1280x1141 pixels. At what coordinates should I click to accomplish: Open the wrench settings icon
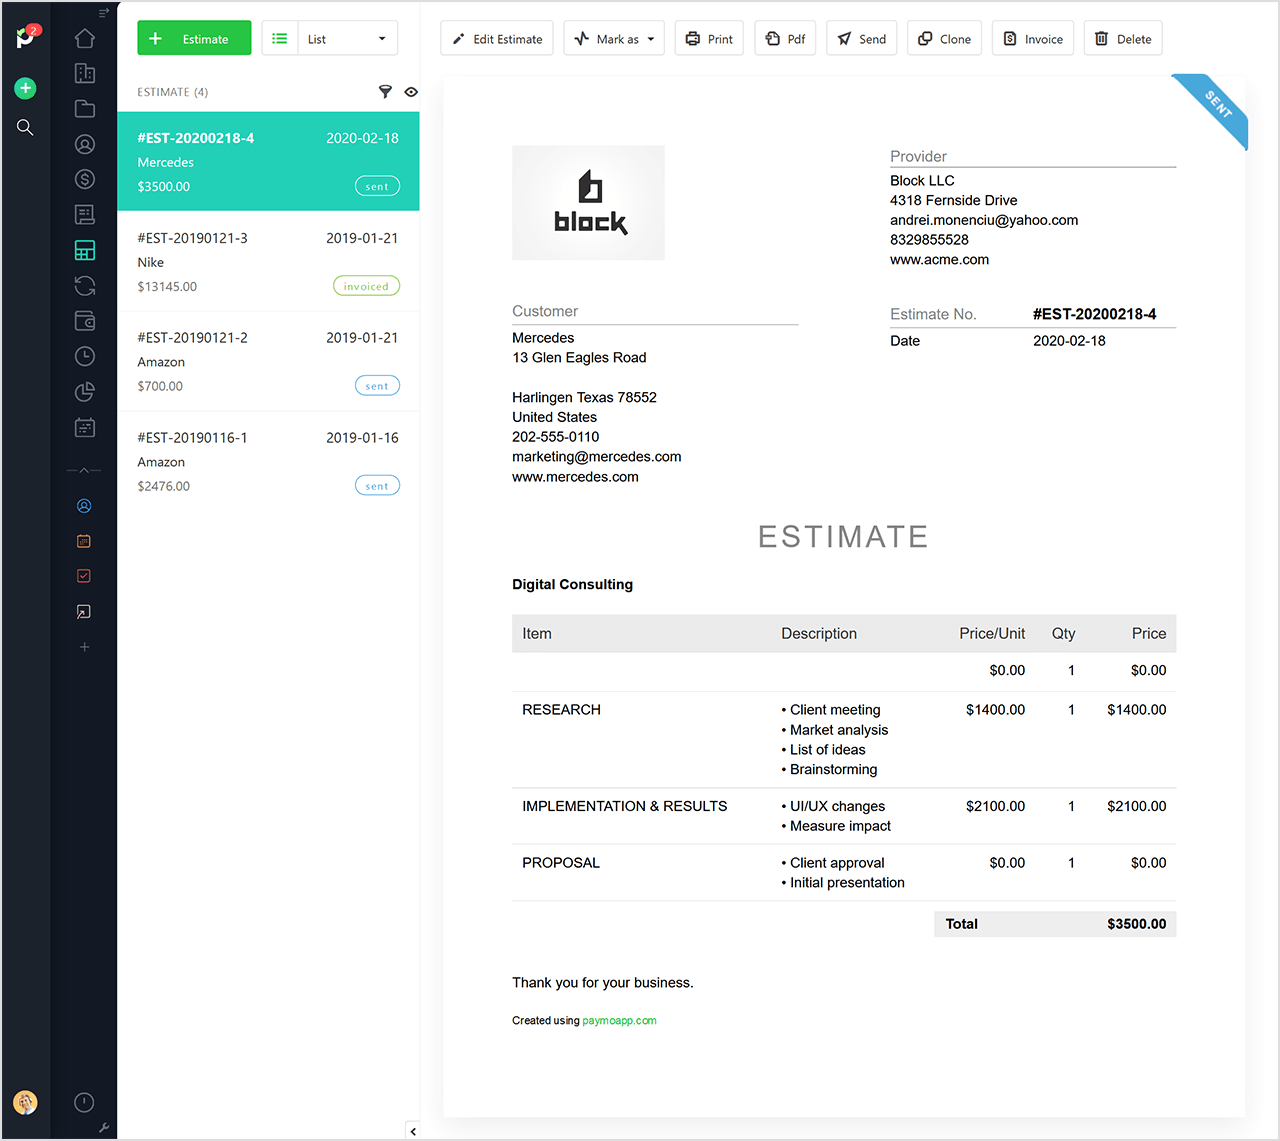pos(104,1128)
